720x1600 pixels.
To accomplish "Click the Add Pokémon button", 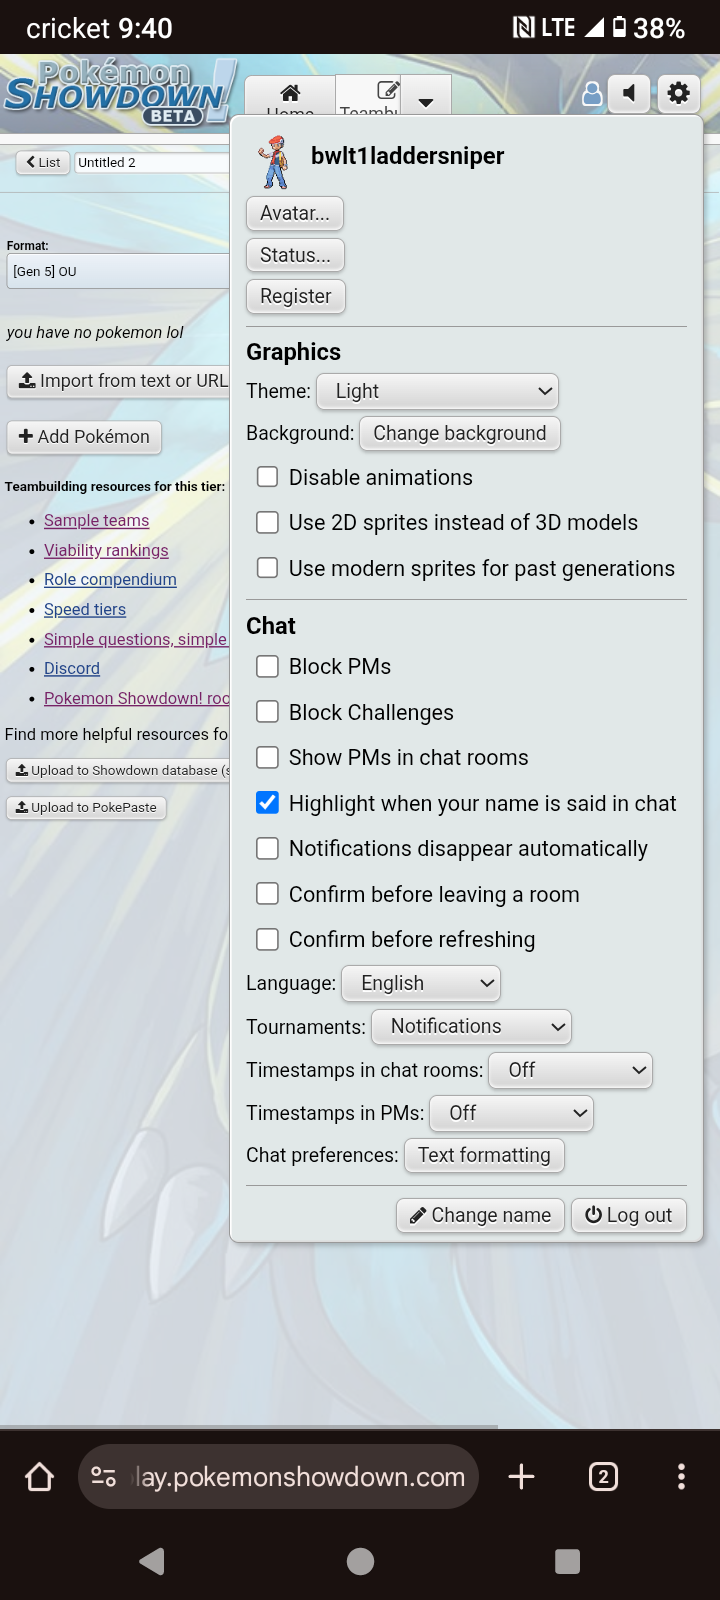I will click(x=84, y=437).
